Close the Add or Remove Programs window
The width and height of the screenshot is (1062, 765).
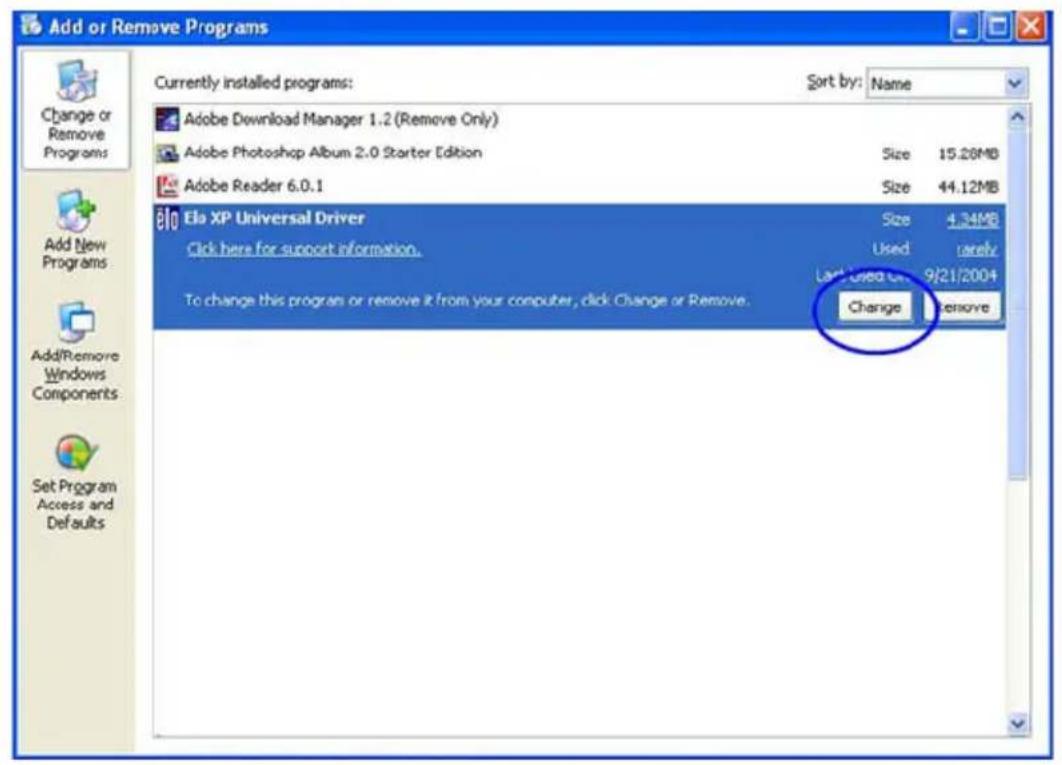click(x=1030, y=27)
